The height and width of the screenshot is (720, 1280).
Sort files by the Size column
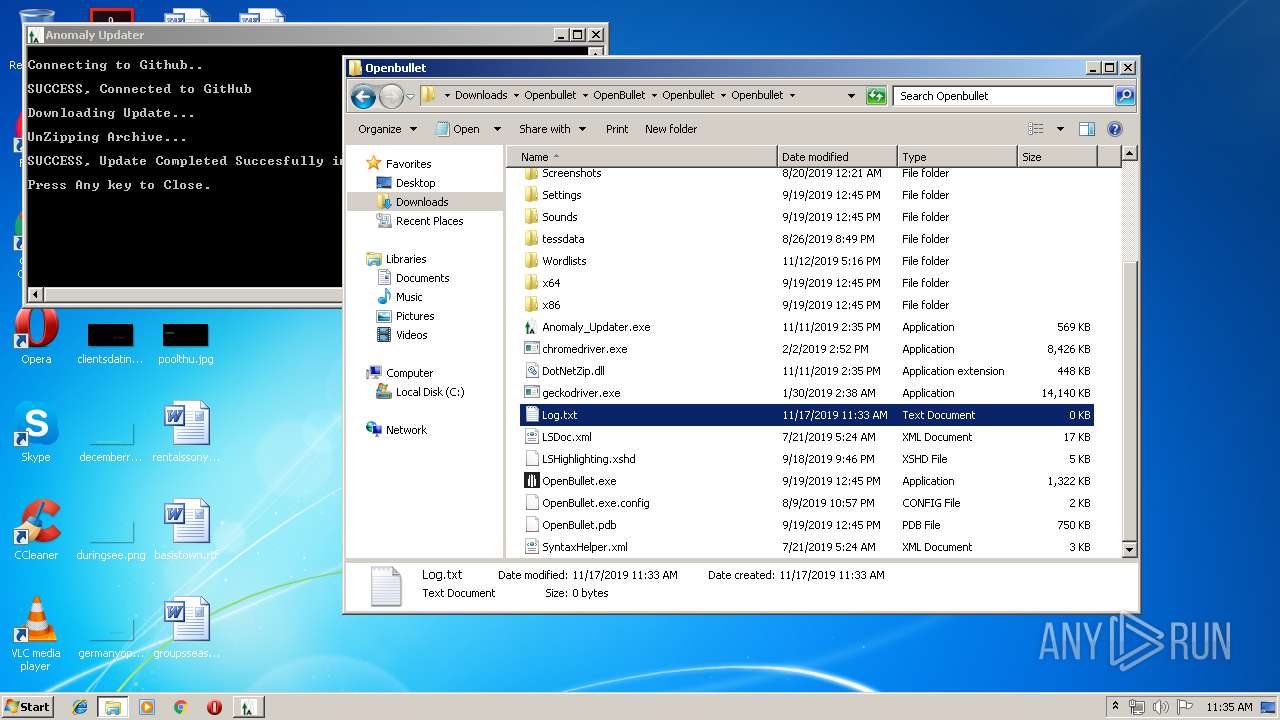[1057, 157]
